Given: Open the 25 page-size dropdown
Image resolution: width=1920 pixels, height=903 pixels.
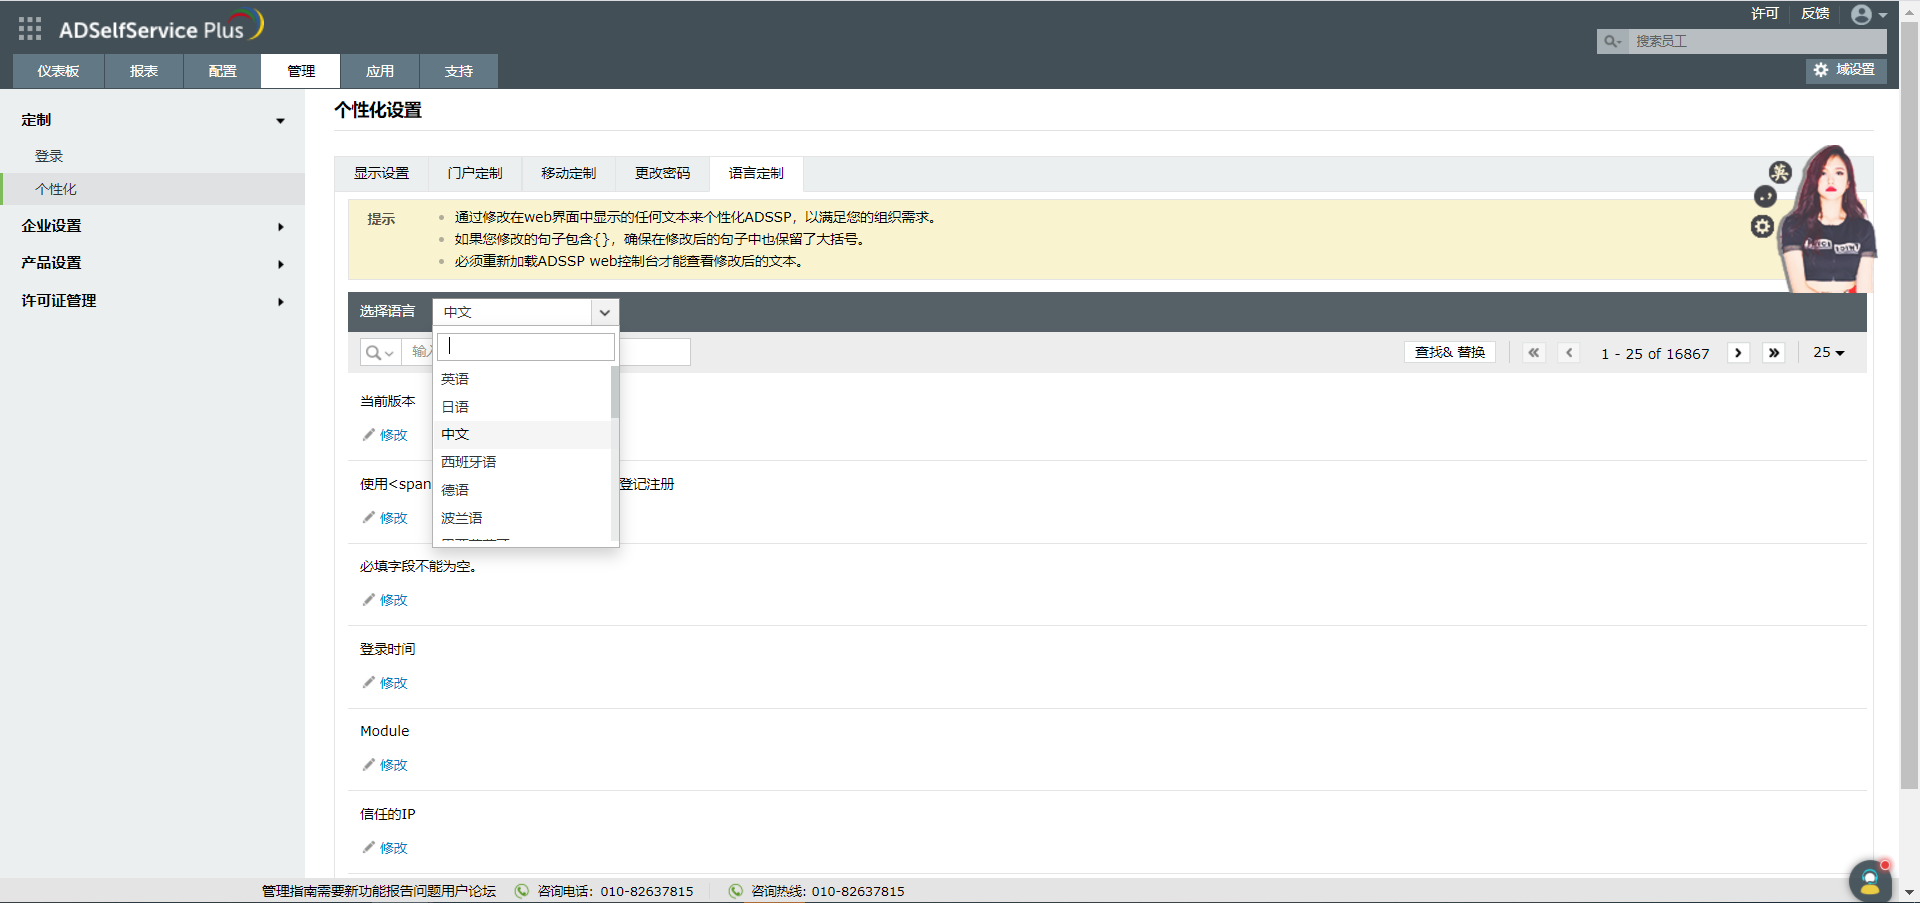Looking at the screenshot, I should 1829,352.
